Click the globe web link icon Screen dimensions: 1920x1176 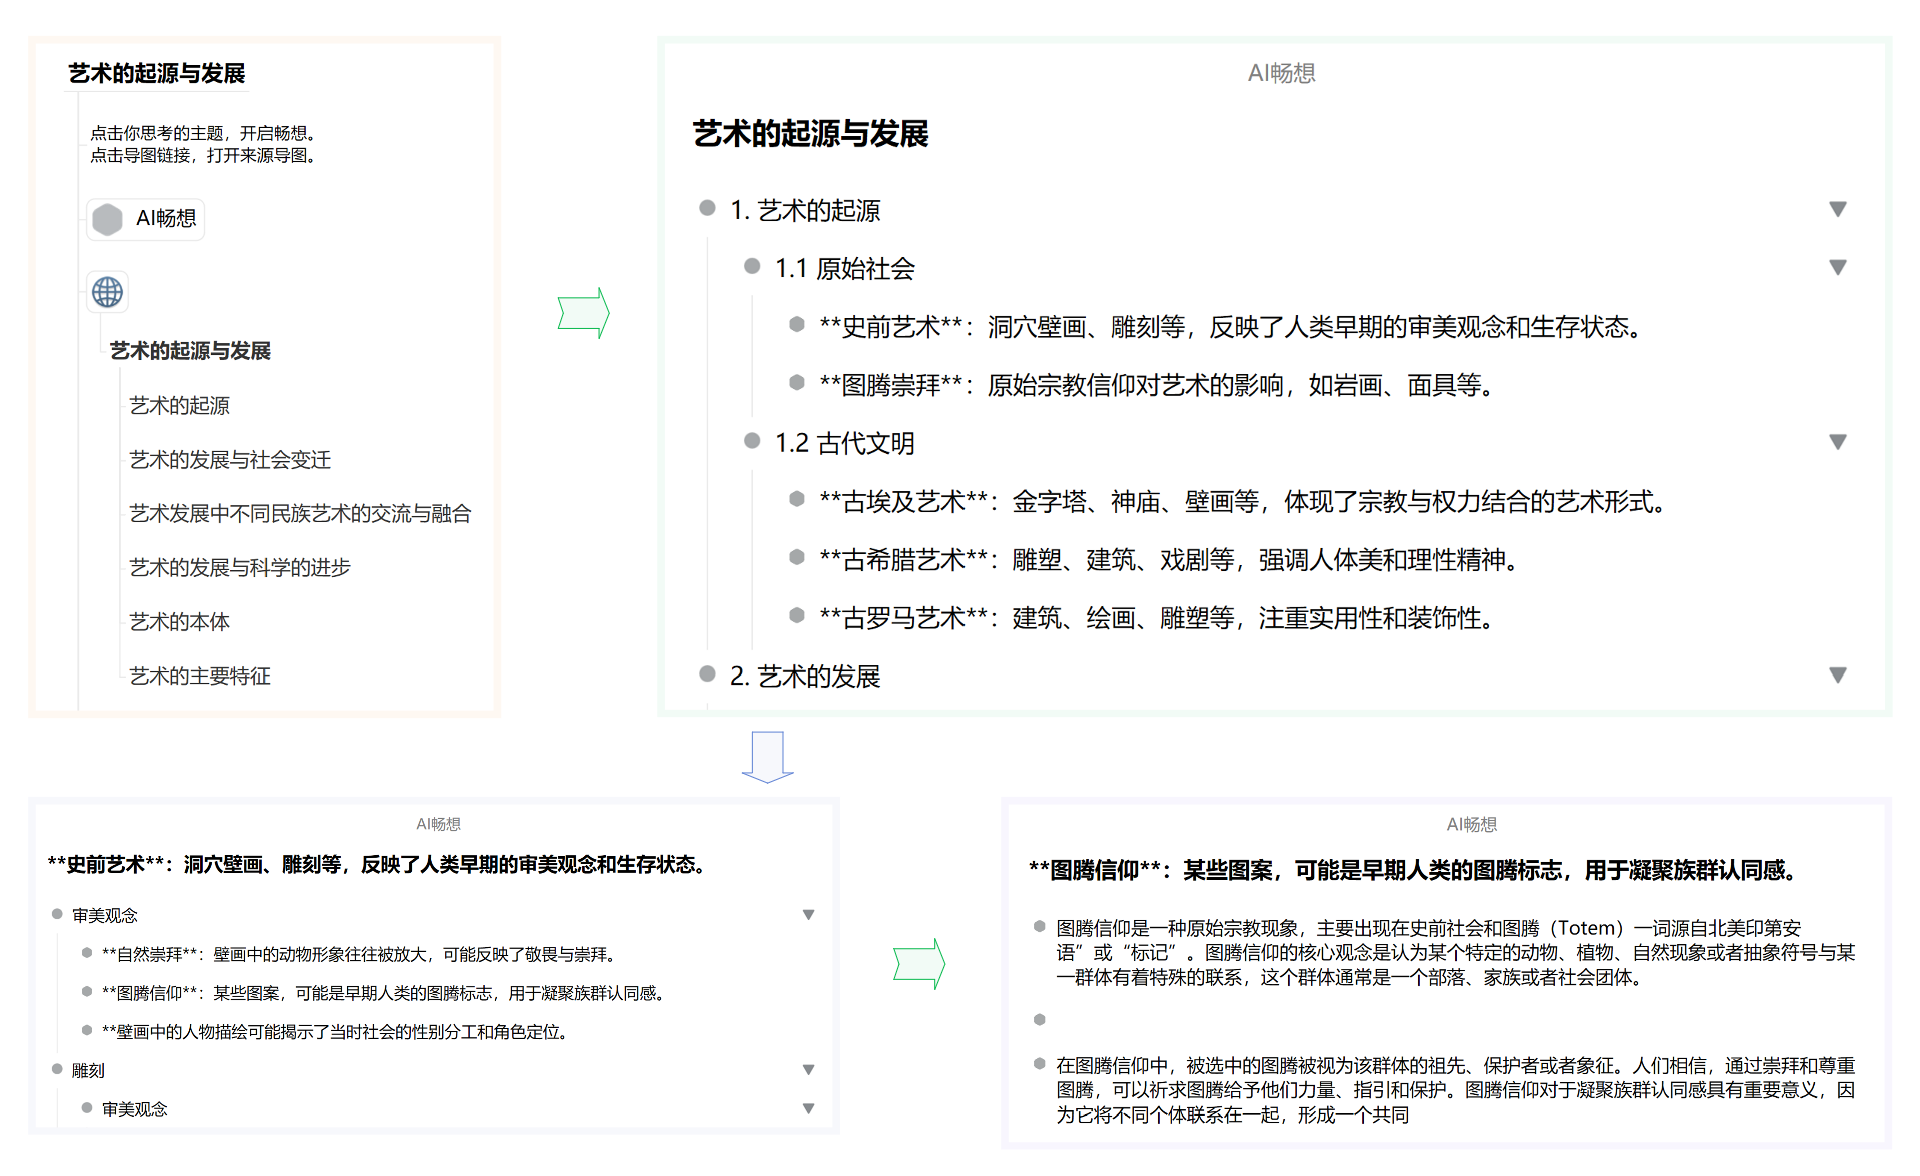tap(107, 292)
